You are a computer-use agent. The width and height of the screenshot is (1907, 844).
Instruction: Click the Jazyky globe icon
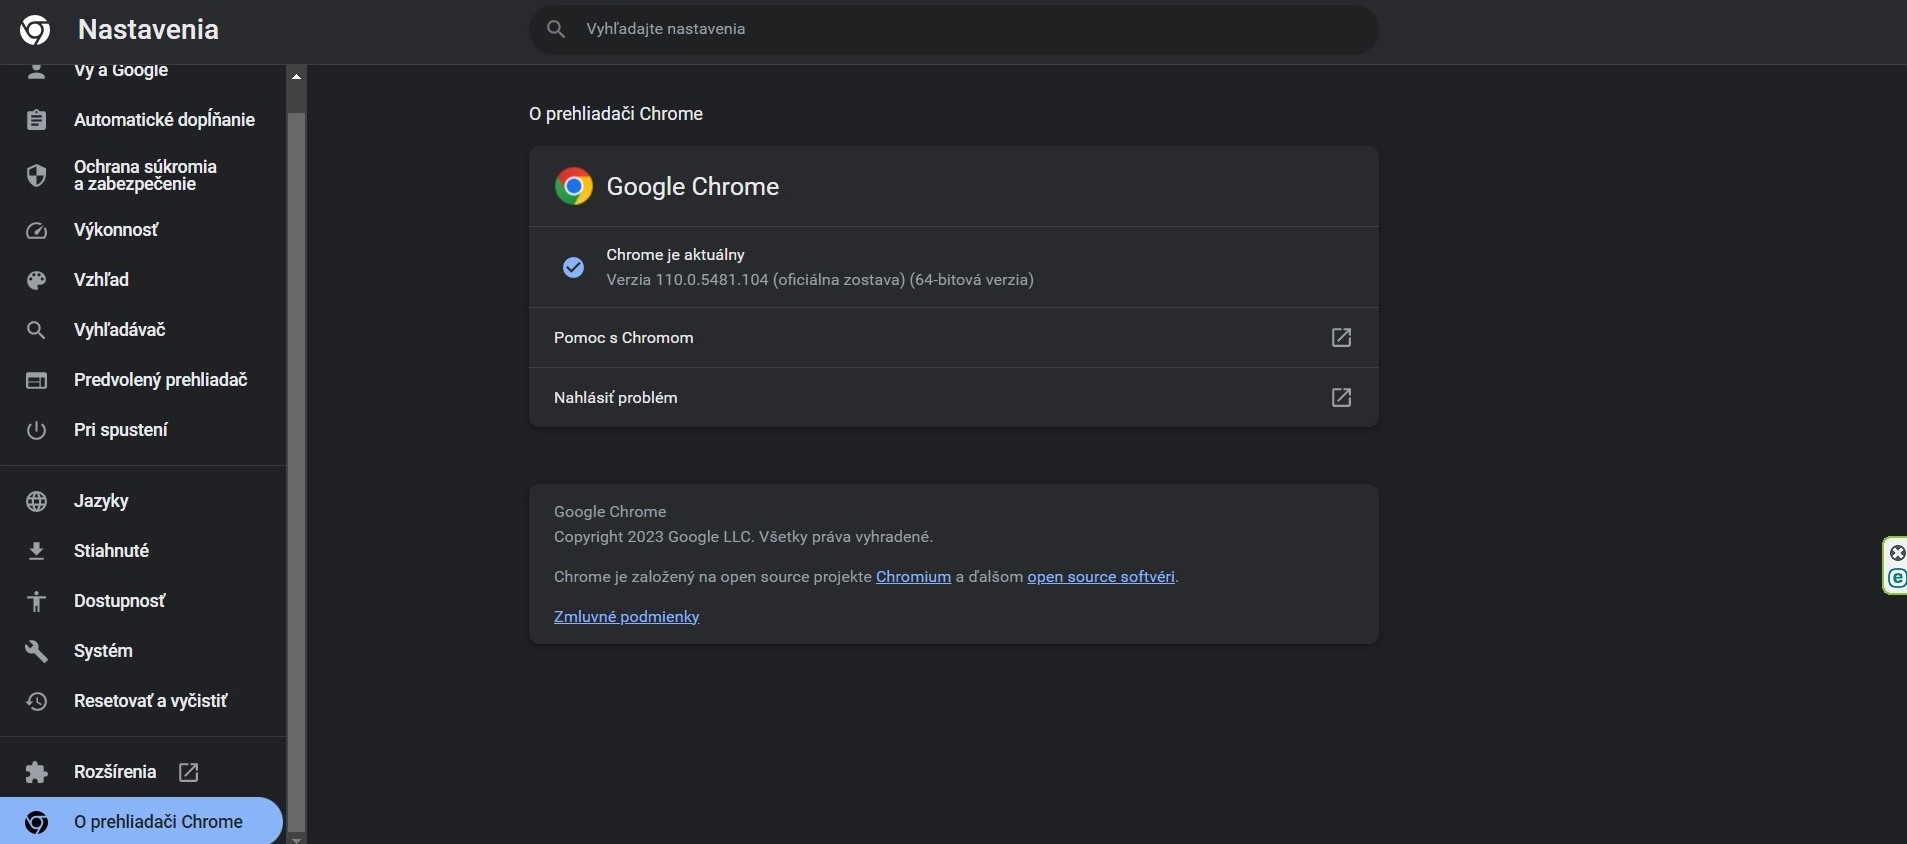pos(36,502)
